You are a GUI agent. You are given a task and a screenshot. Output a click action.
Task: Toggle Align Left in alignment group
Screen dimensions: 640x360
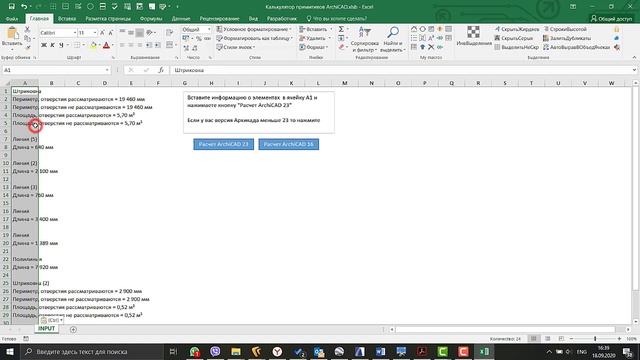coord(122,45)
